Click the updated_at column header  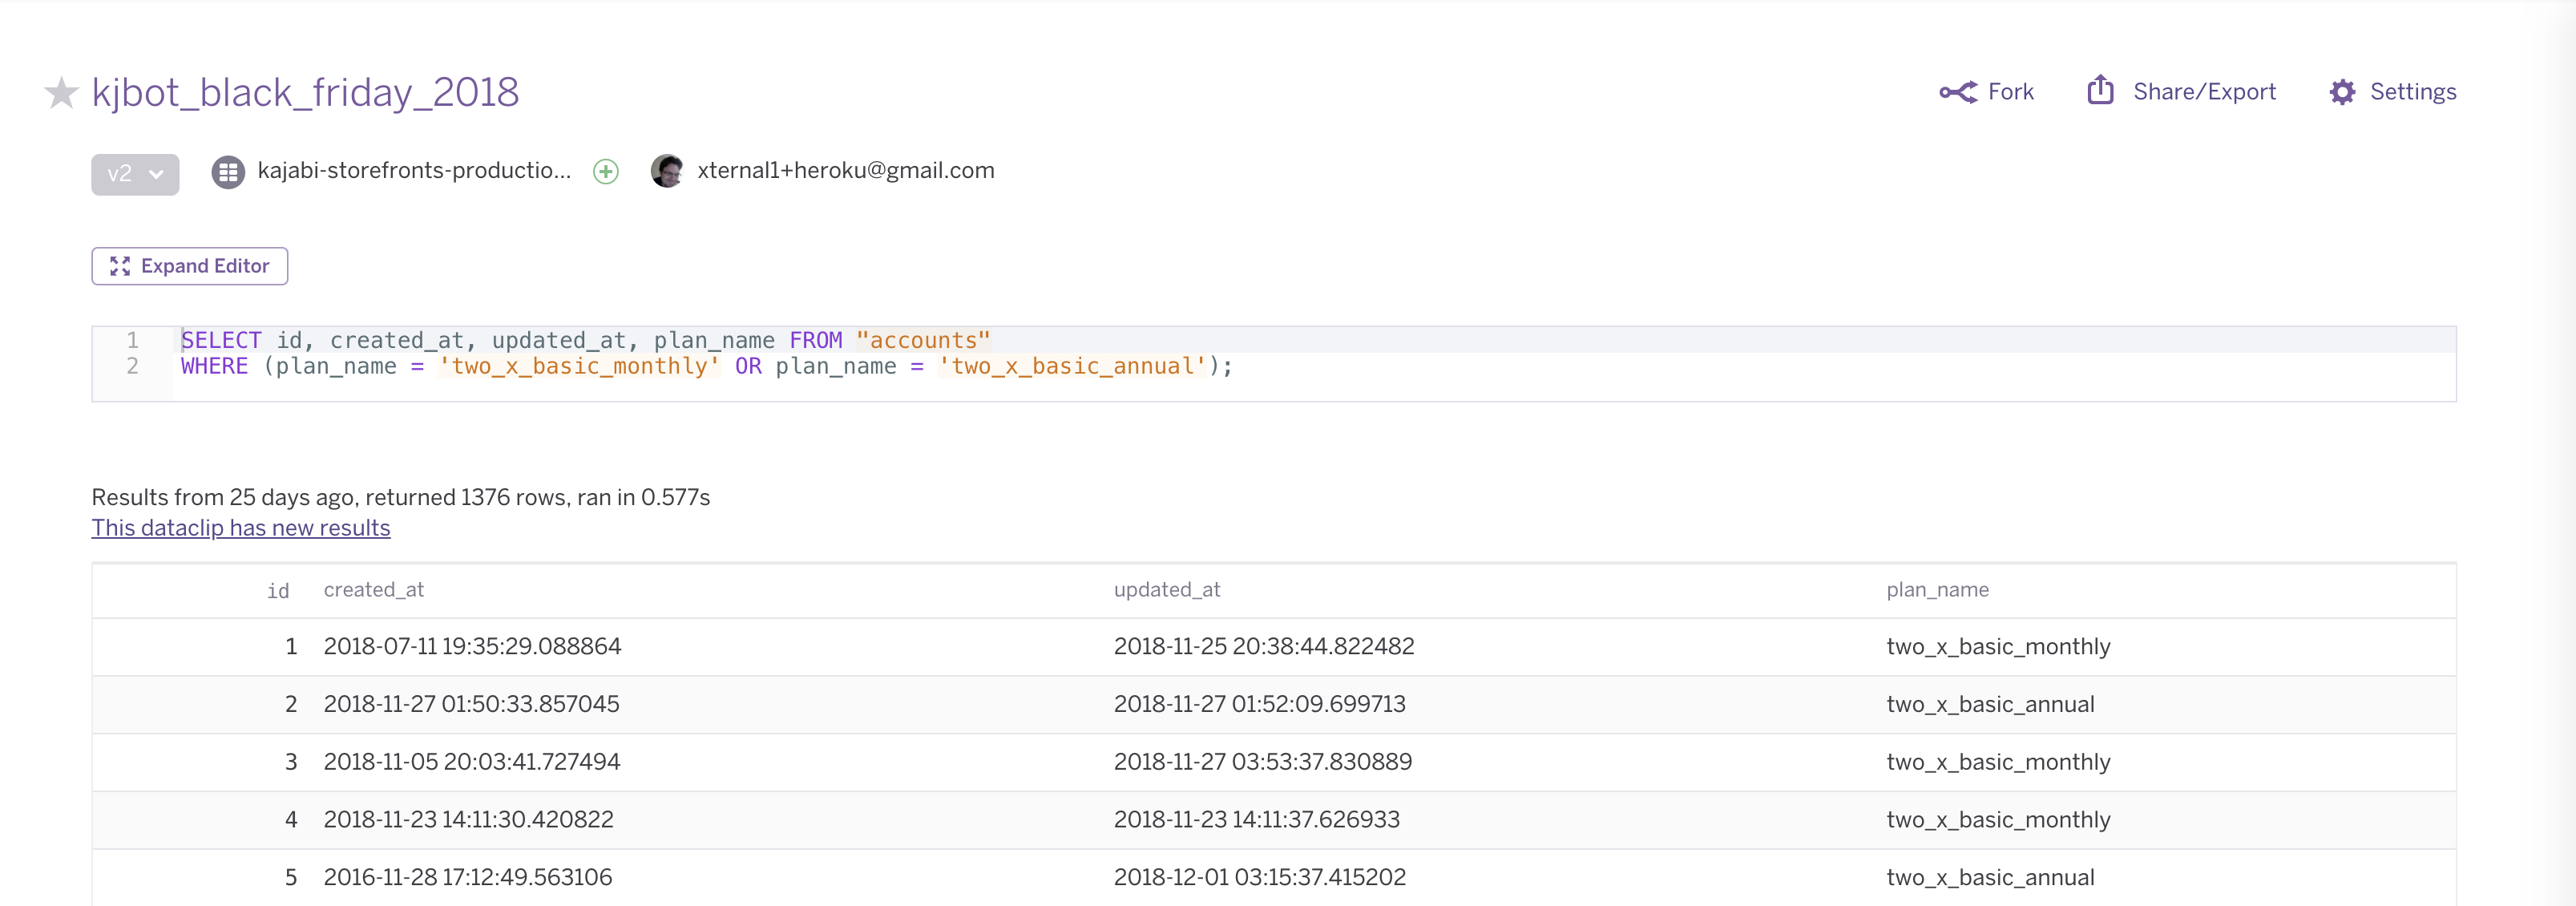coord(1166,590)
